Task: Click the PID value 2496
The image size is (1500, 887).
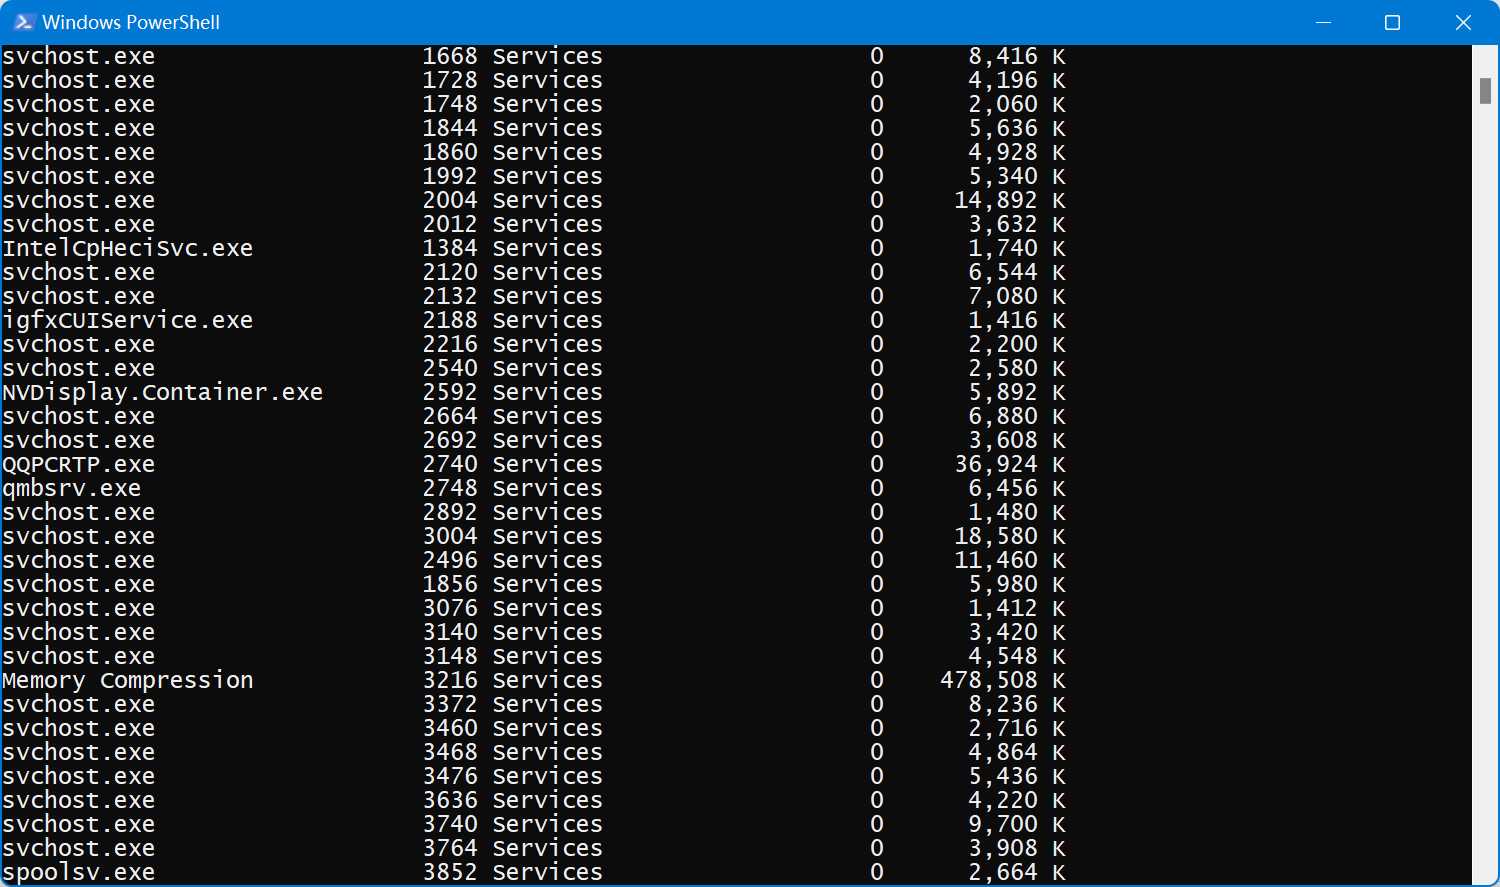Action: [x=450, y=560]
